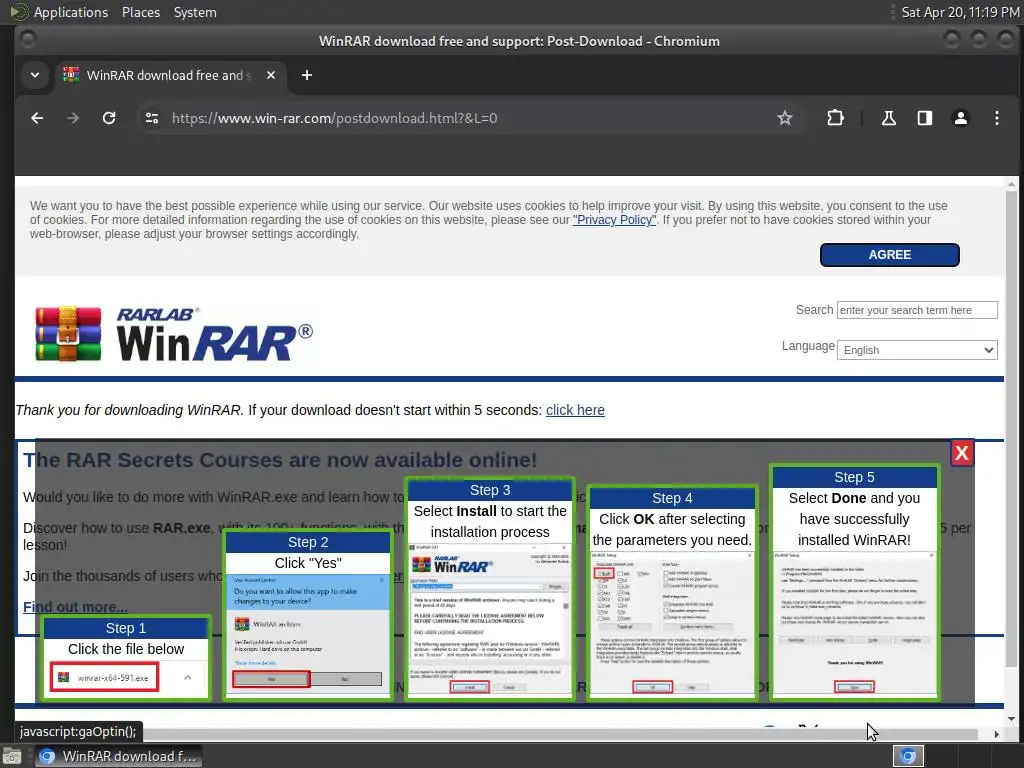1024x768 pixels.
Task: Click the show desktop icon in bottom panel
Action: click(x=12, y=757)
